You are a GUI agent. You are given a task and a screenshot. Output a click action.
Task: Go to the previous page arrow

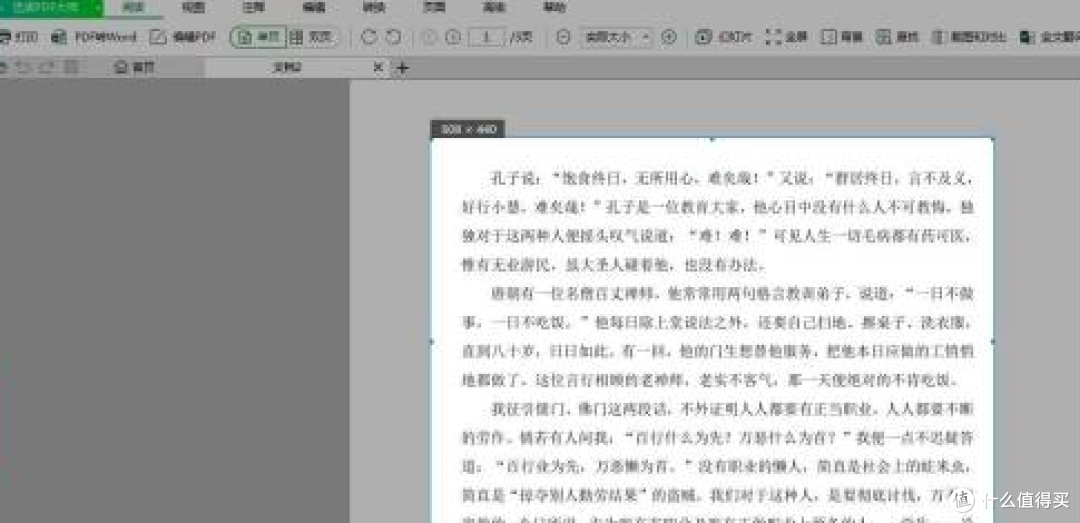[x=430, y=37]
